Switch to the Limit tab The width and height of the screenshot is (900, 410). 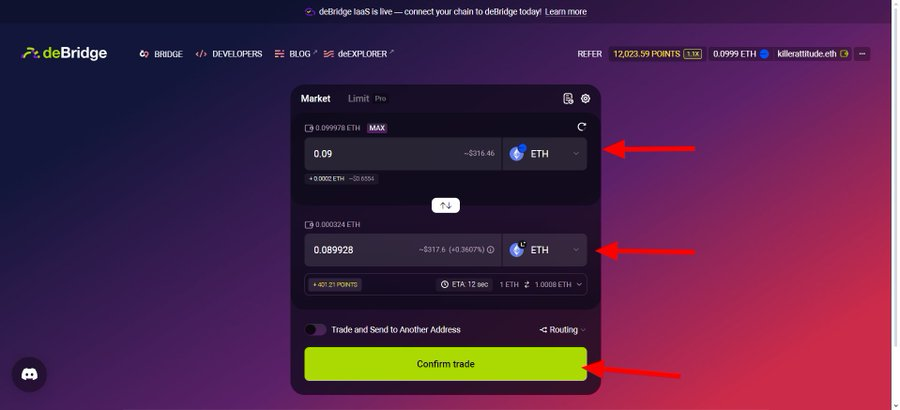(358, 98)
